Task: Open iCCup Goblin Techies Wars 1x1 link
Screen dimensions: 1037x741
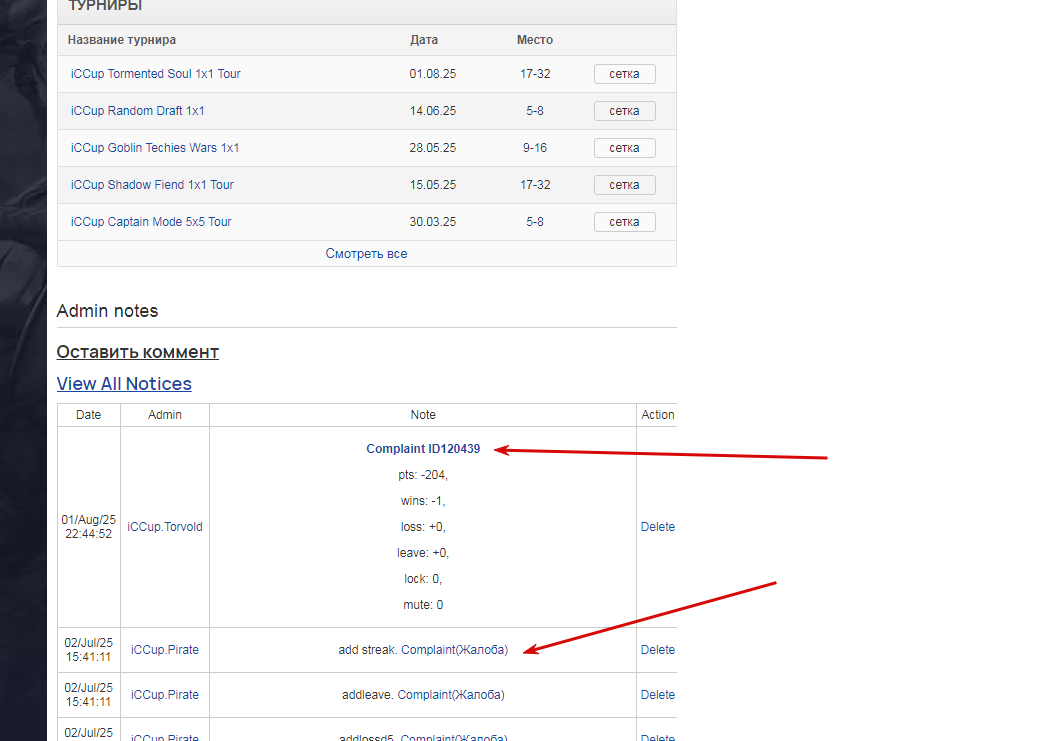Action: 155,148
